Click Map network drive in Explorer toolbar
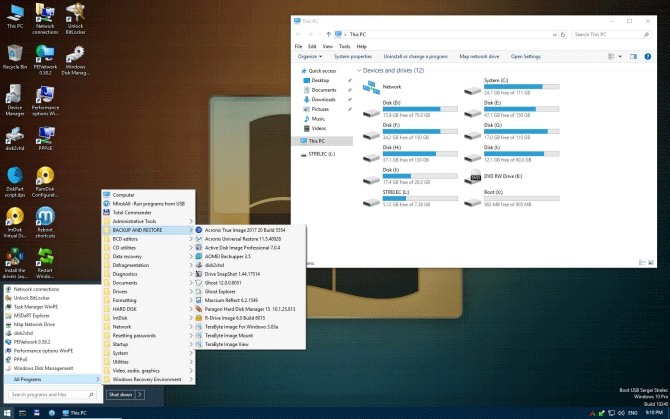Viewport: 670px width, 419px height. point(479,56)
